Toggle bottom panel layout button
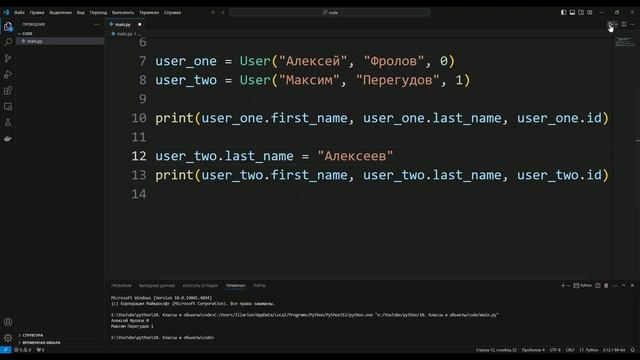Viewport: 640px width, 360px height. click(x=572, y=13)
